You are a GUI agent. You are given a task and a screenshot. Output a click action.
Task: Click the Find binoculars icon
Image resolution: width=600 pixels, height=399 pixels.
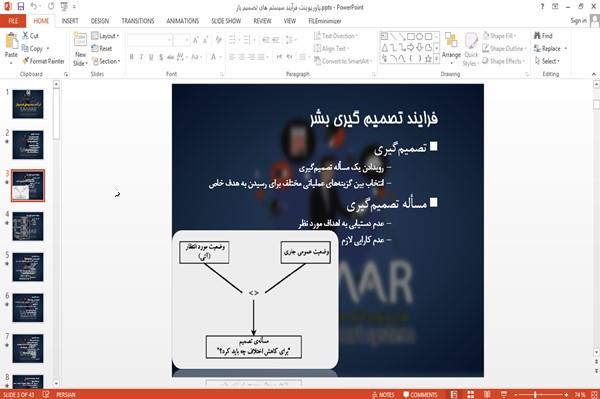pos(538,36)
